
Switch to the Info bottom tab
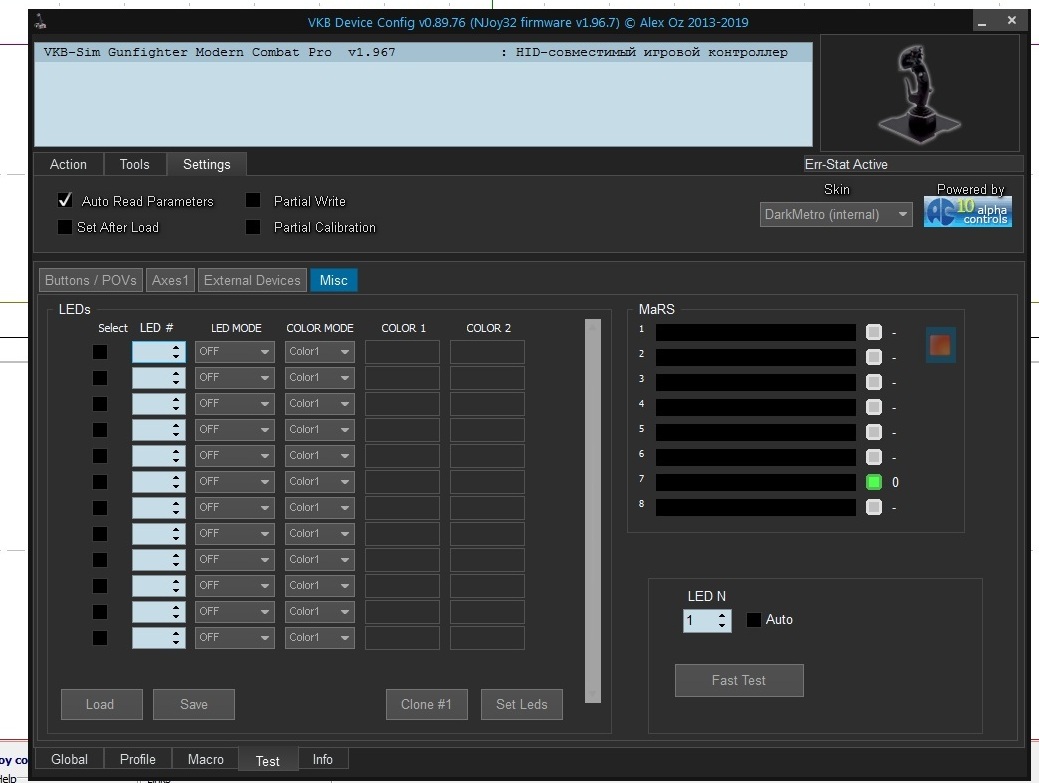click(323, 759)
